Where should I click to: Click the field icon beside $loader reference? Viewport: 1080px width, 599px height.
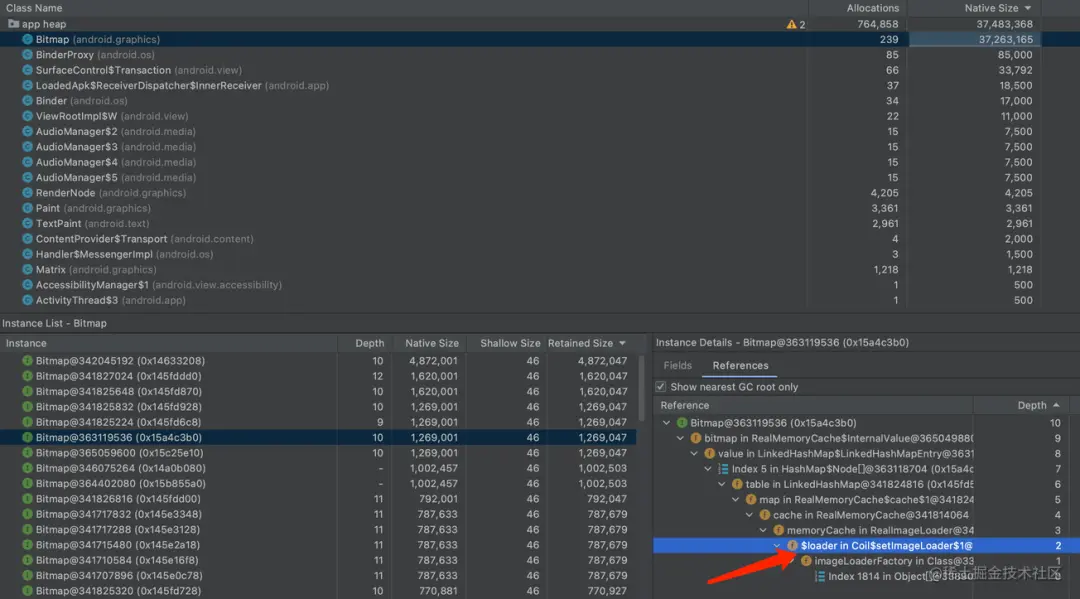[x=792, y=546]
